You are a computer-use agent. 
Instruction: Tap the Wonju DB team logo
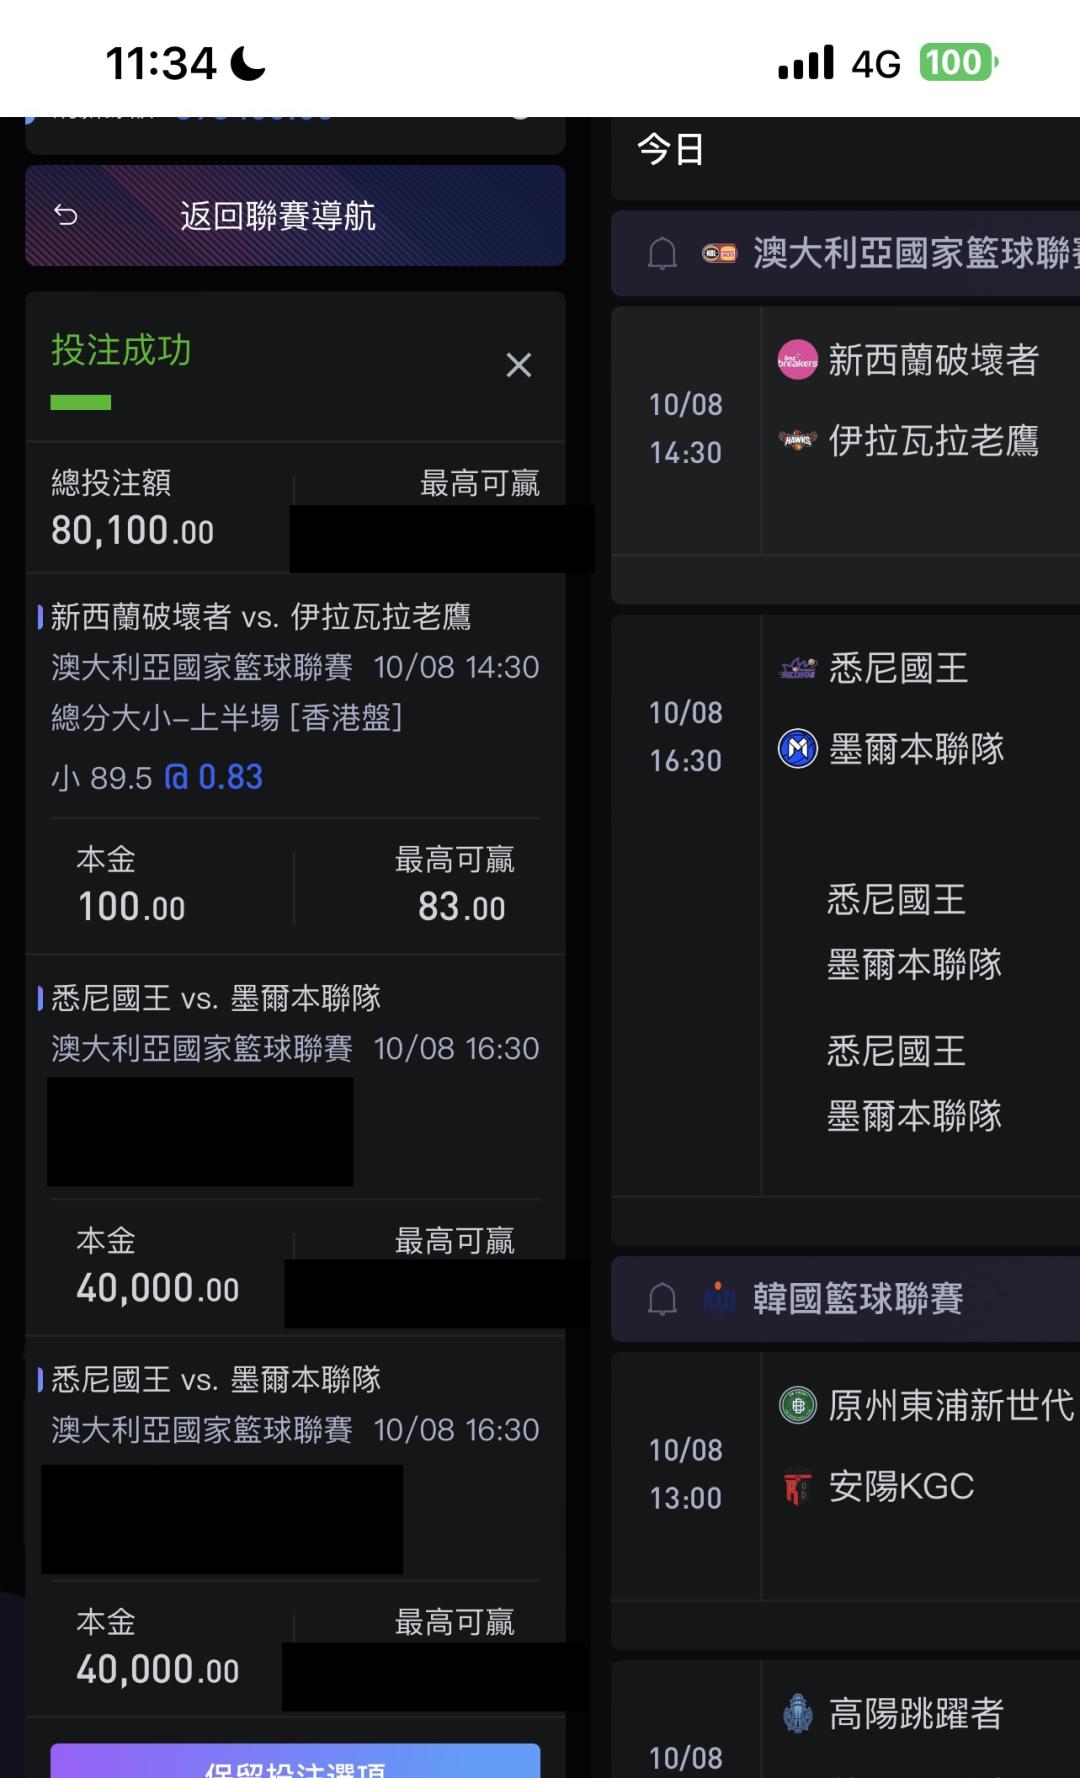pos(797,1405)
